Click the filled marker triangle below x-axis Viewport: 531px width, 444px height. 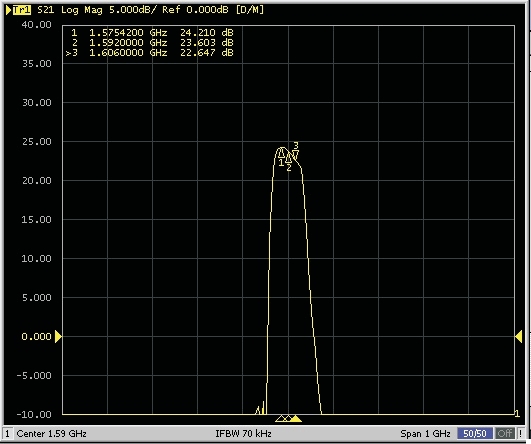pyautogui.click(x=296, y=419)
